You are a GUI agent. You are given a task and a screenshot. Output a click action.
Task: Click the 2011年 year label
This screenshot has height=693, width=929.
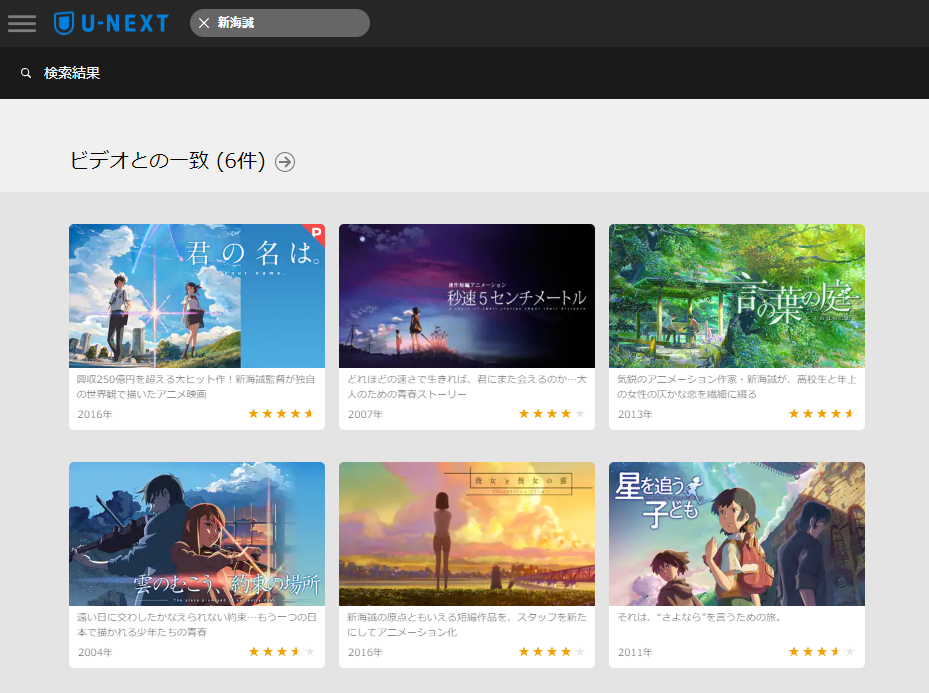tap(635, 653)
